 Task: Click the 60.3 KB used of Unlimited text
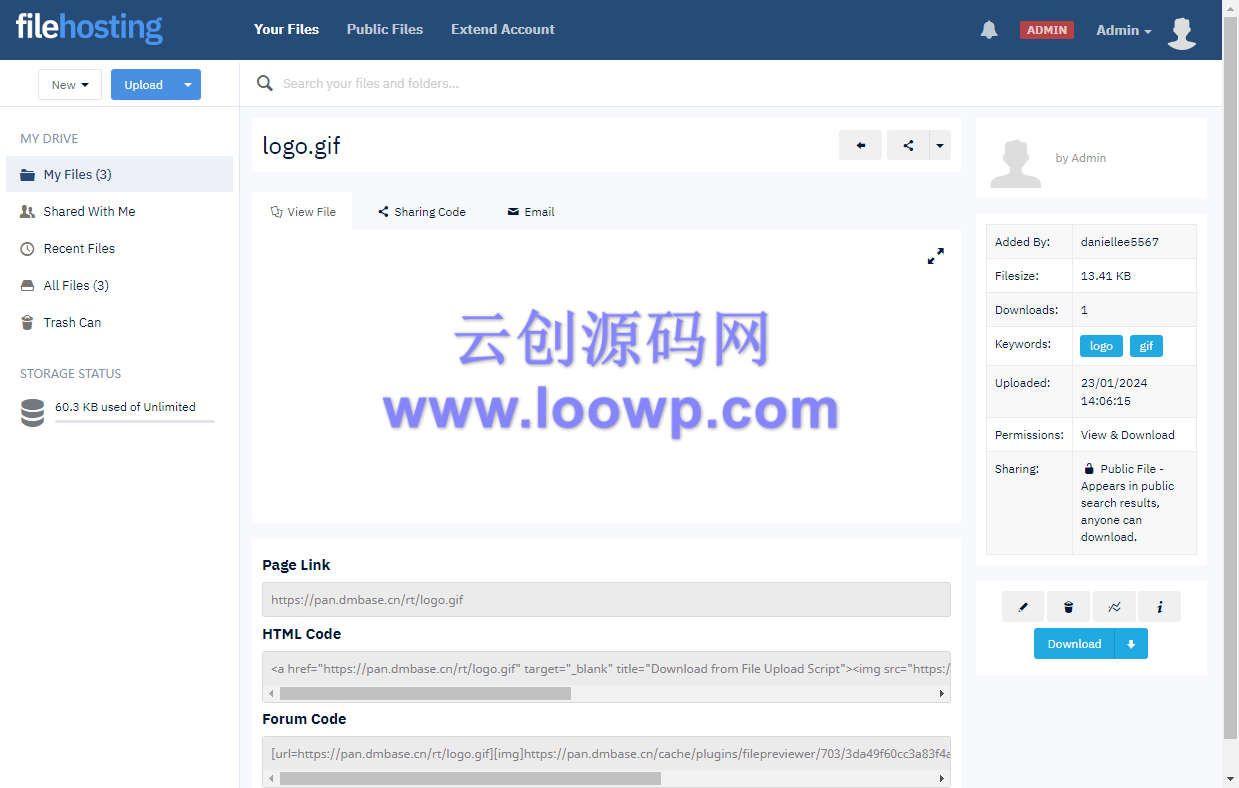coord(125,407)
